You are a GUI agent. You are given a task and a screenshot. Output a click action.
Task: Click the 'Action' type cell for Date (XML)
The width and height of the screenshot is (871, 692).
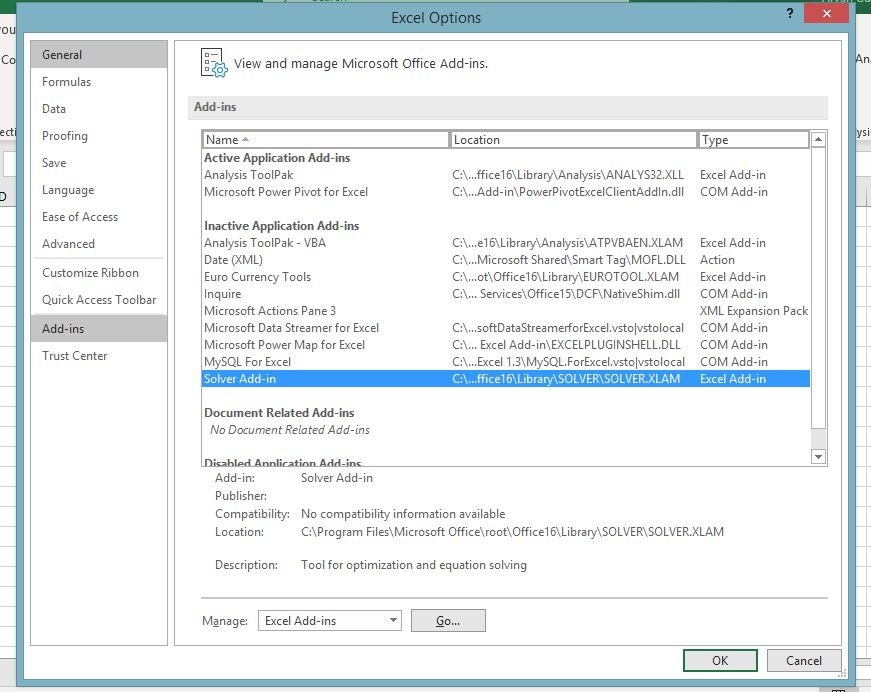click(717, 260)
